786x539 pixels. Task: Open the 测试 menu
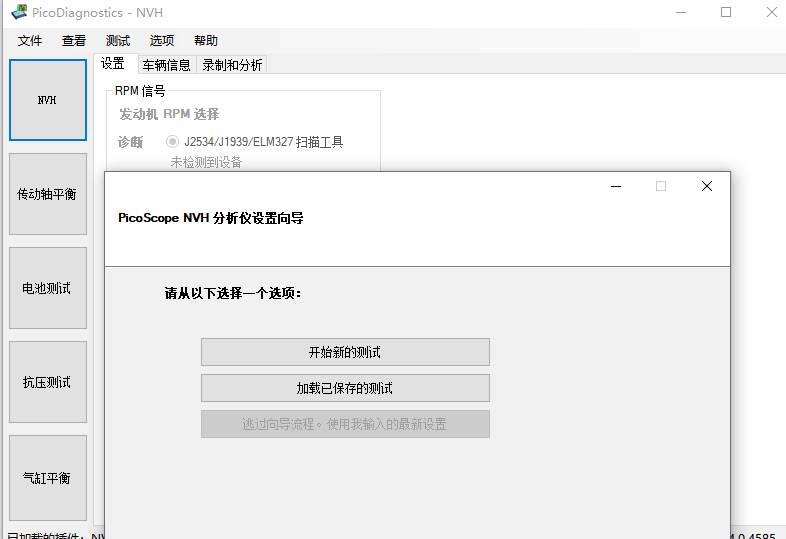tap(118, 41)
